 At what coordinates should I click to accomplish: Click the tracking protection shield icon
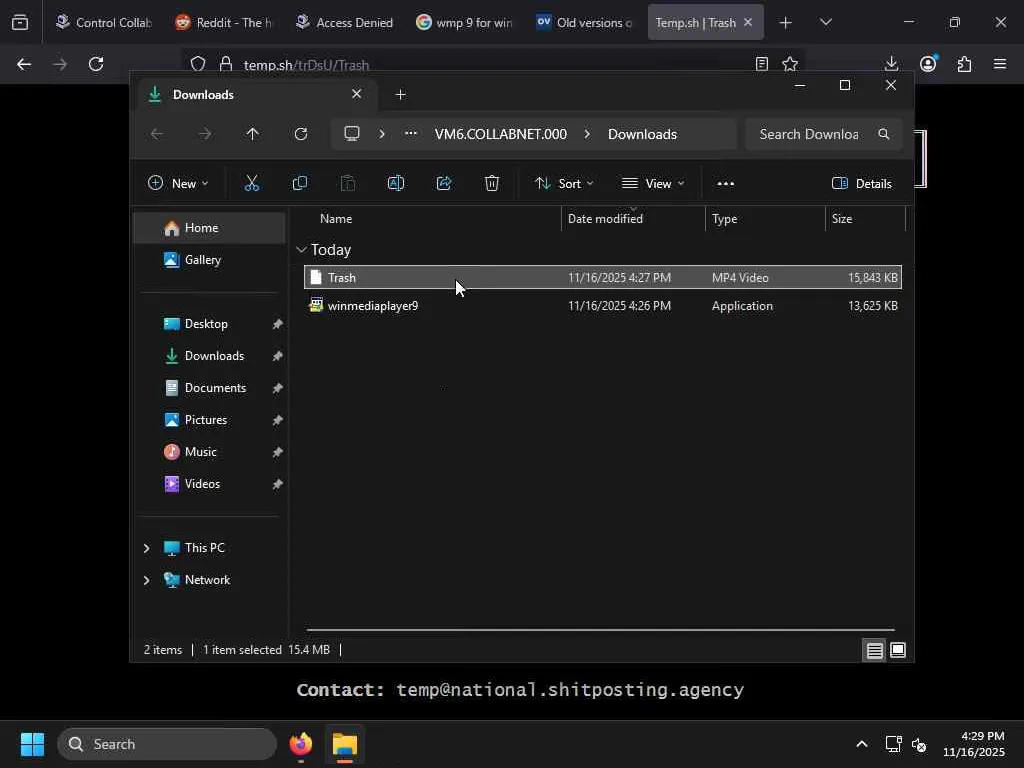(x=198, y=64)
